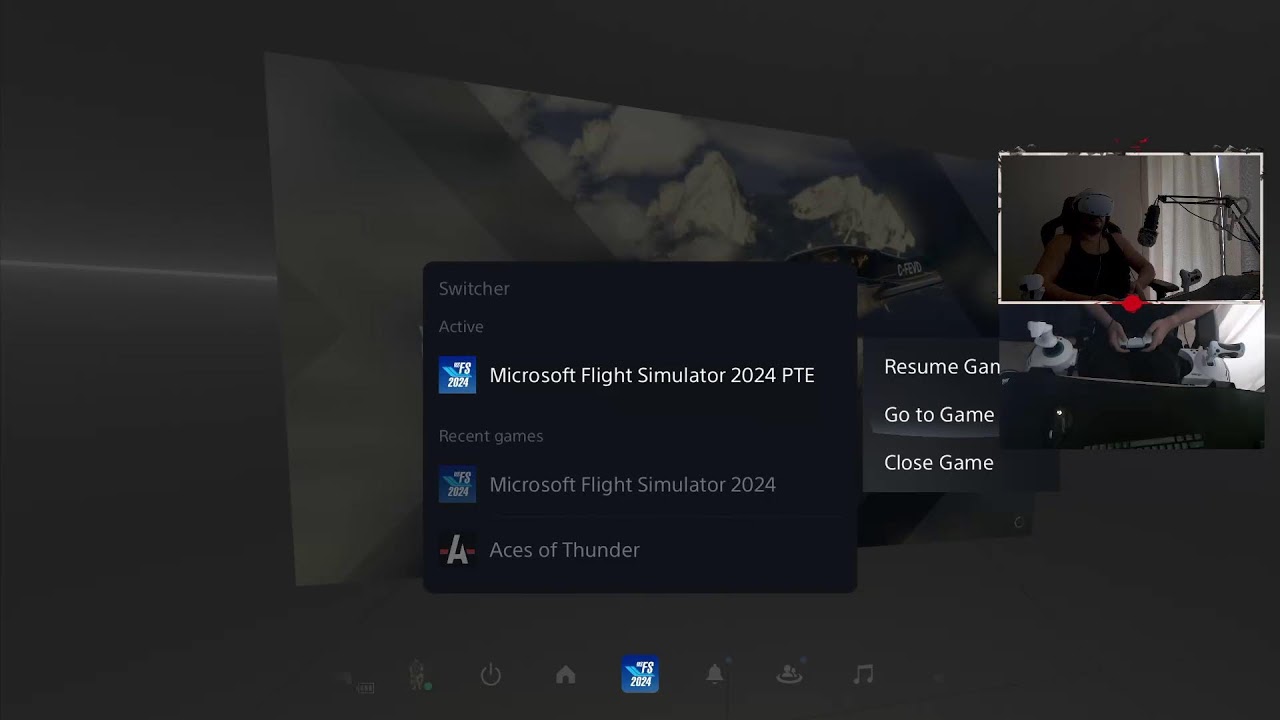Open the Notifications bell icon
Image resolution: width=1280 pixels, height=720 pixels.
click(715, 675)
